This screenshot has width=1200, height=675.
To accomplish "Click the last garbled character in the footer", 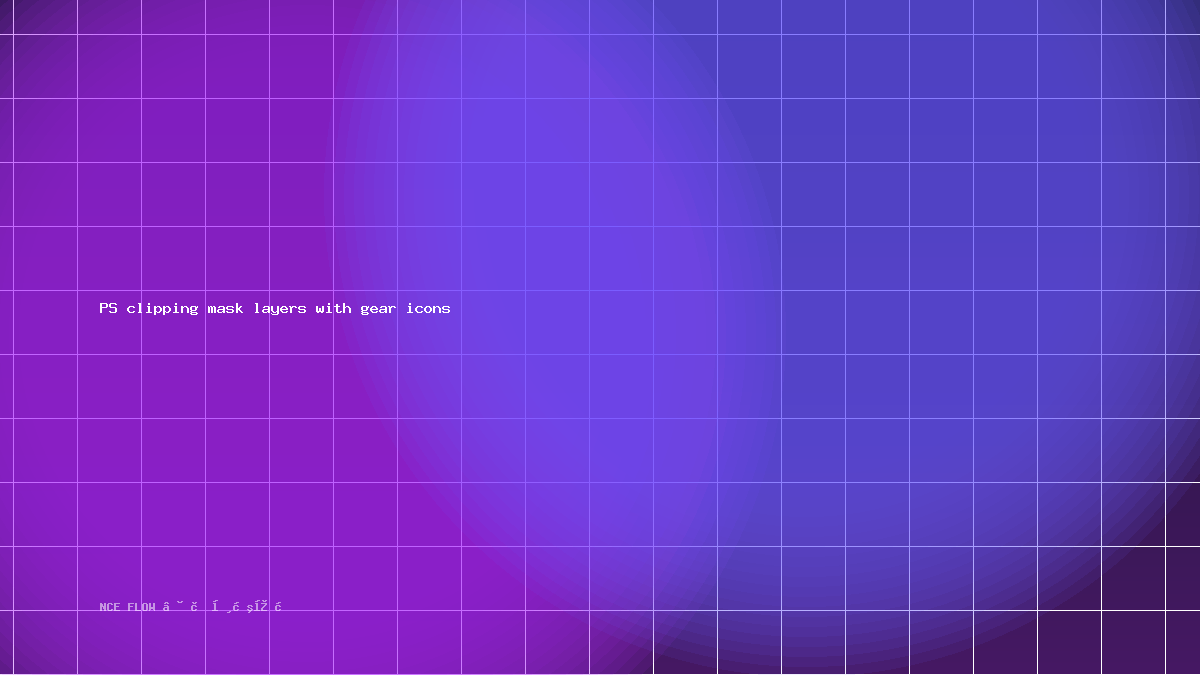I will (x=279, y=607).
